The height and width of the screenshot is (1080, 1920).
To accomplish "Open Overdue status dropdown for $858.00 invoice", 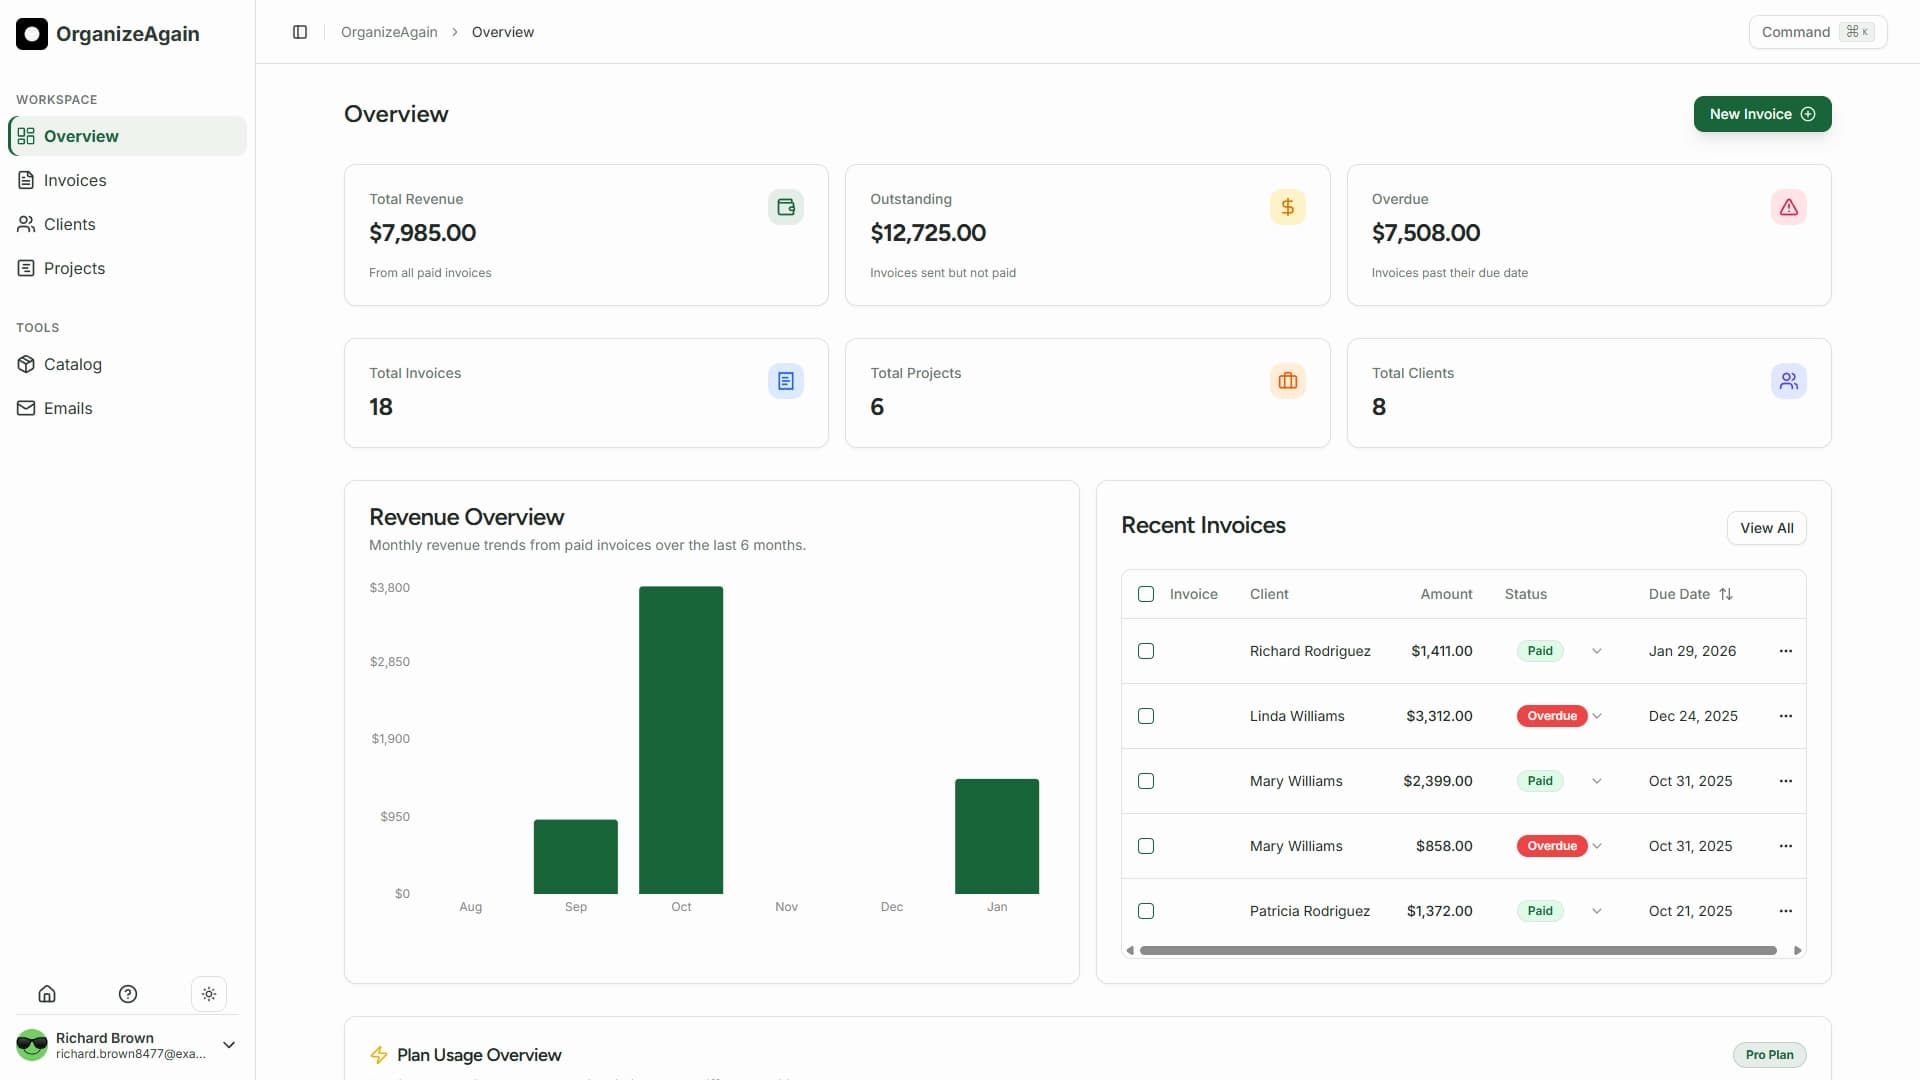I will pos(1597,846).
